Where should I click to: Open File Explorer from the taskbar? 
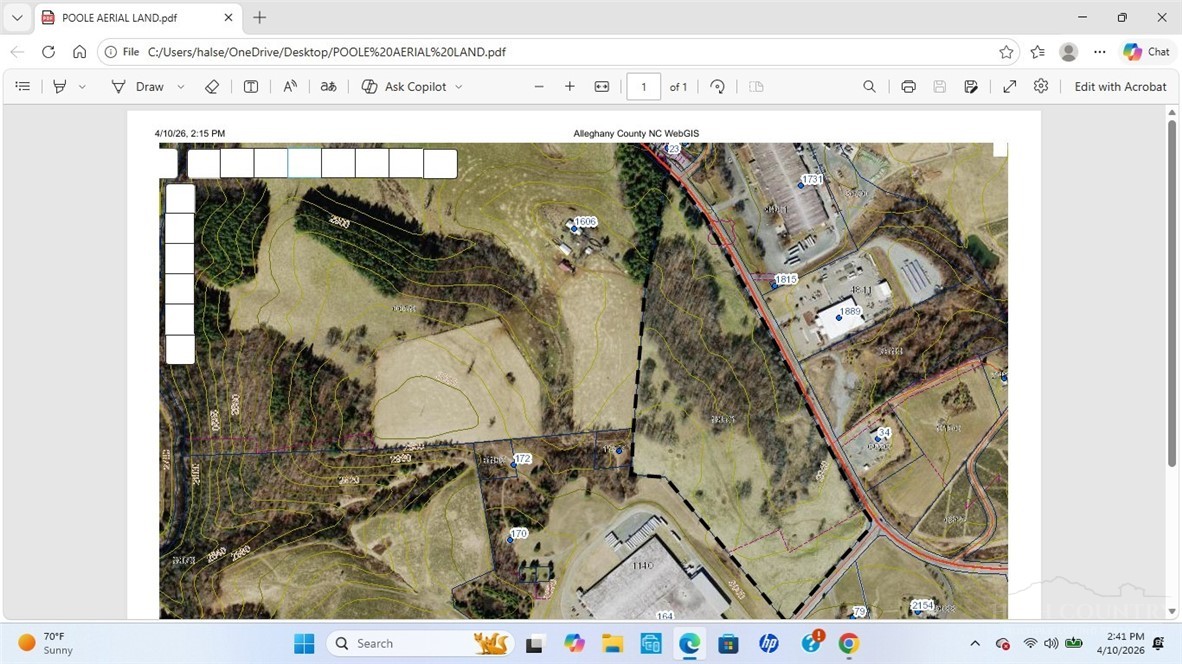click(x=612, y=643)
